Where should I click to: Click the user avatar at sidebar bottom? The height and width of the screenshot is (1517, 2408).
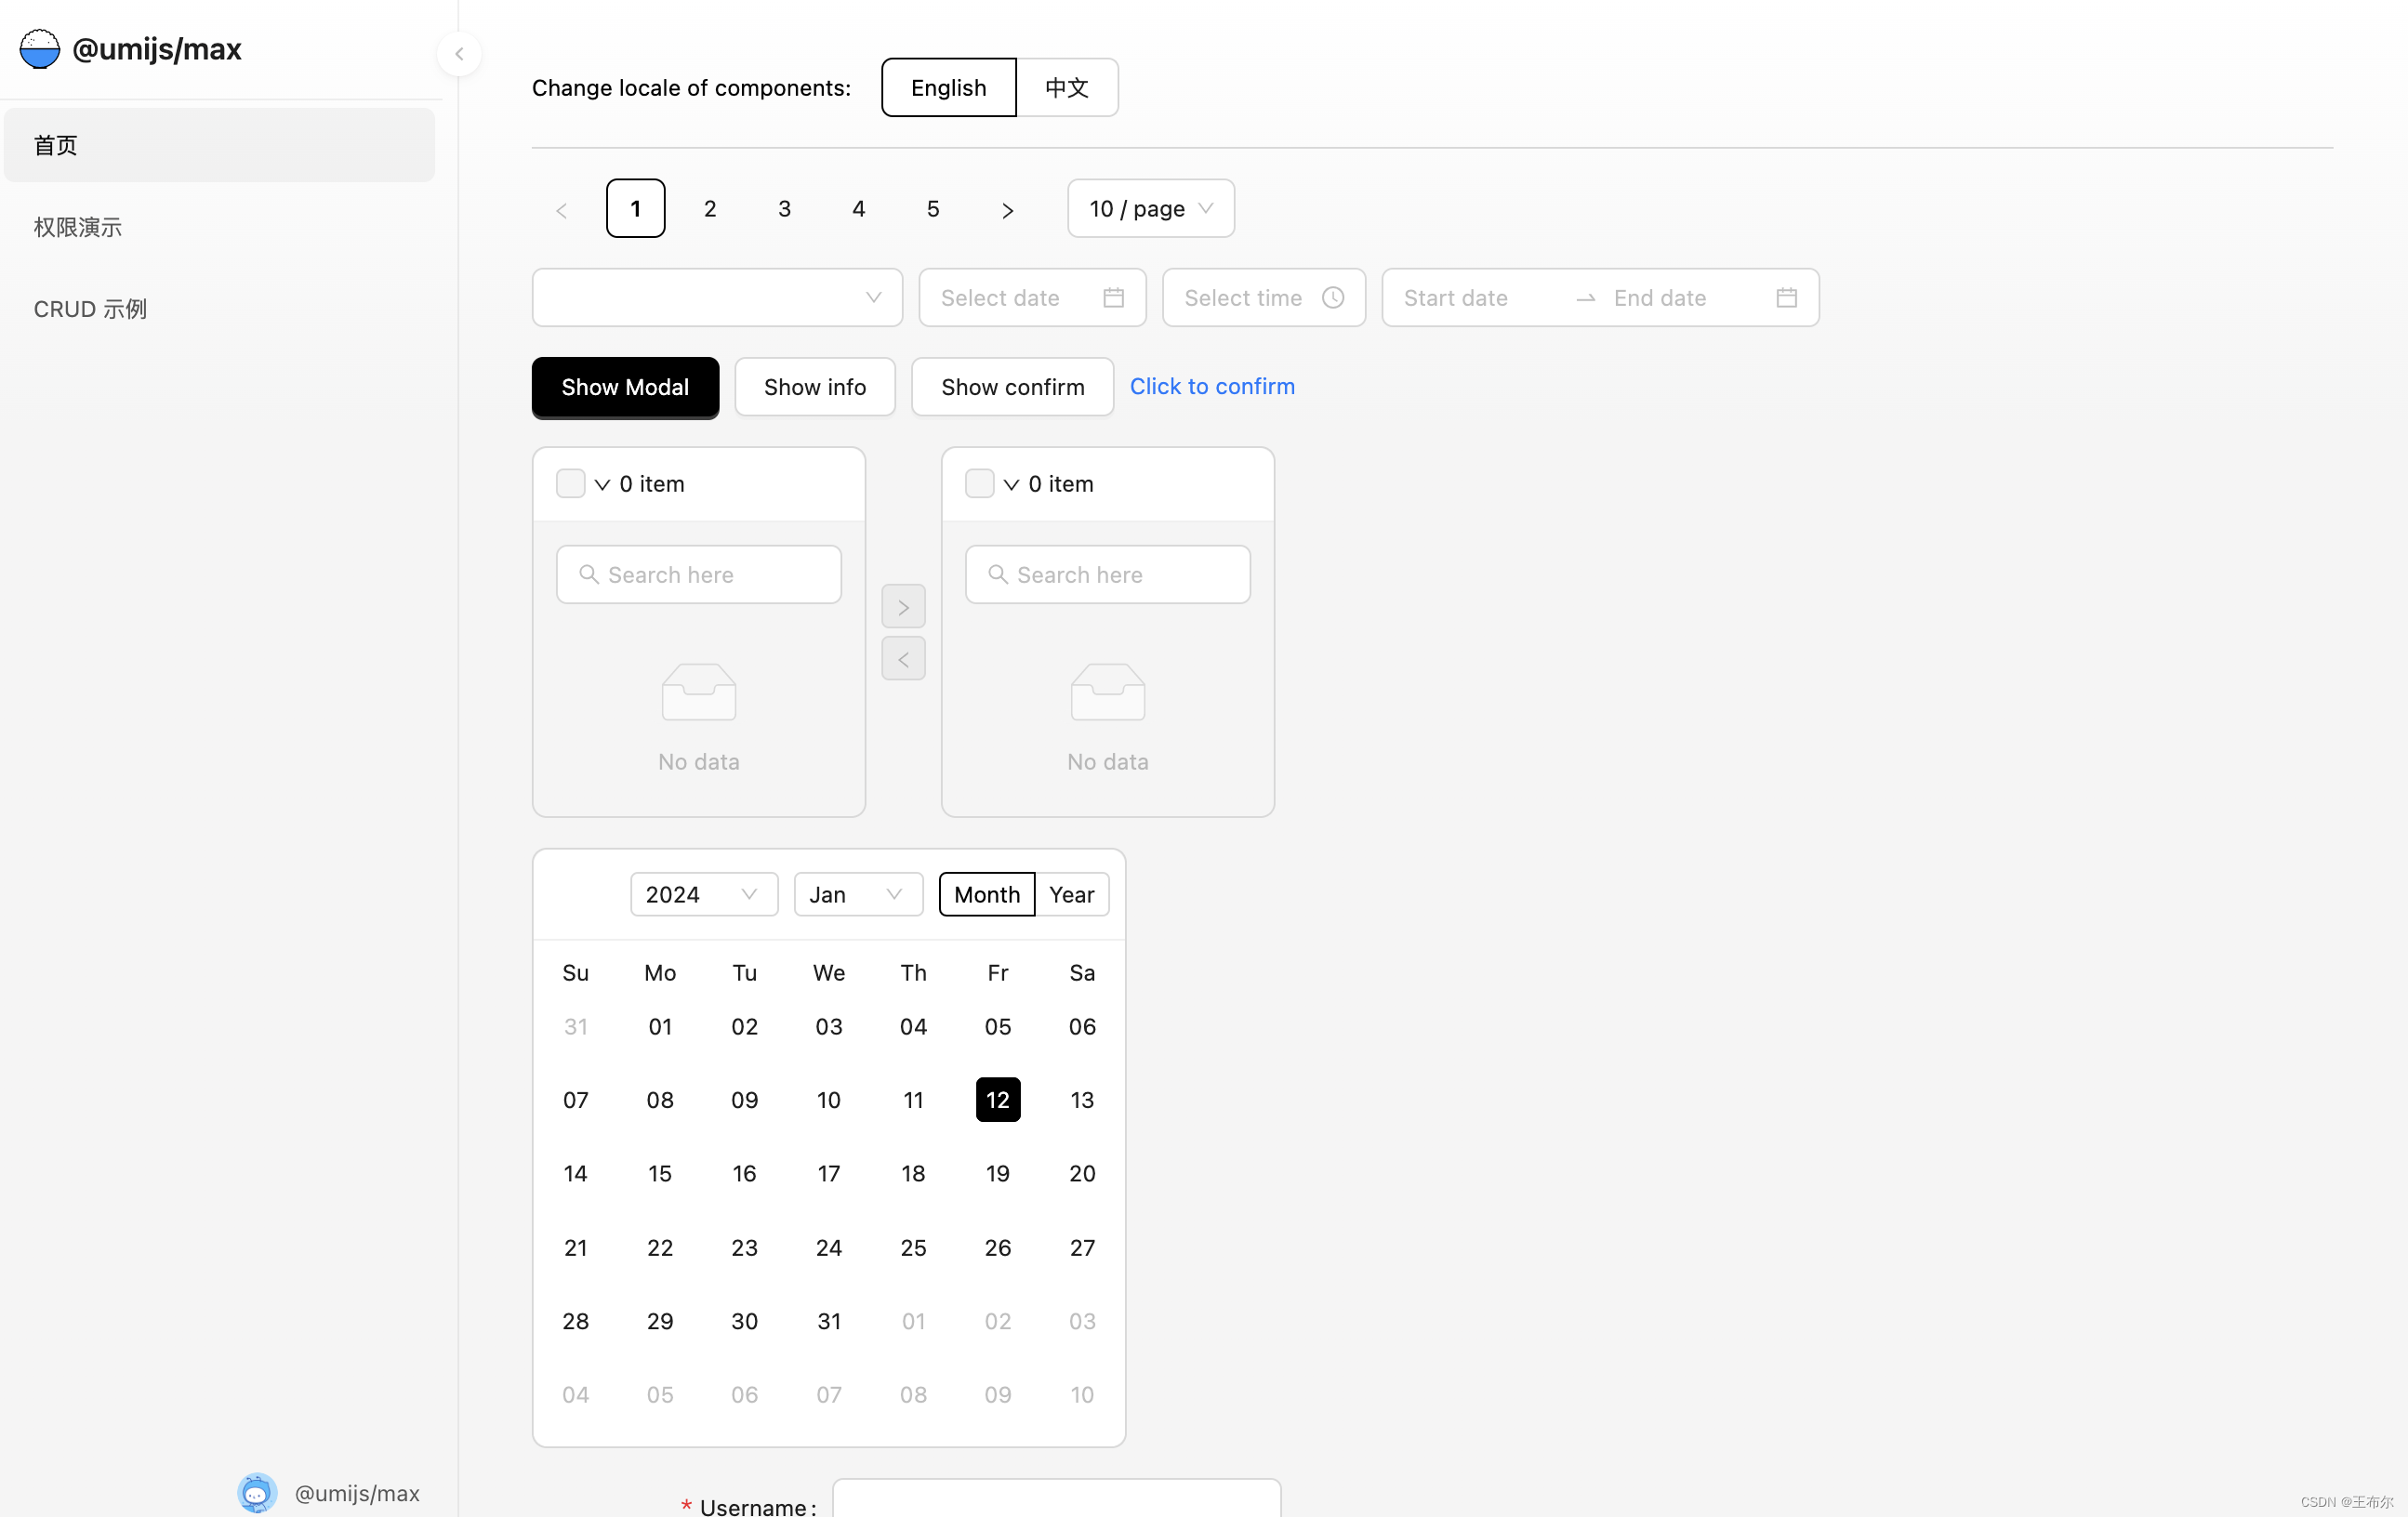coord(257,1492)
